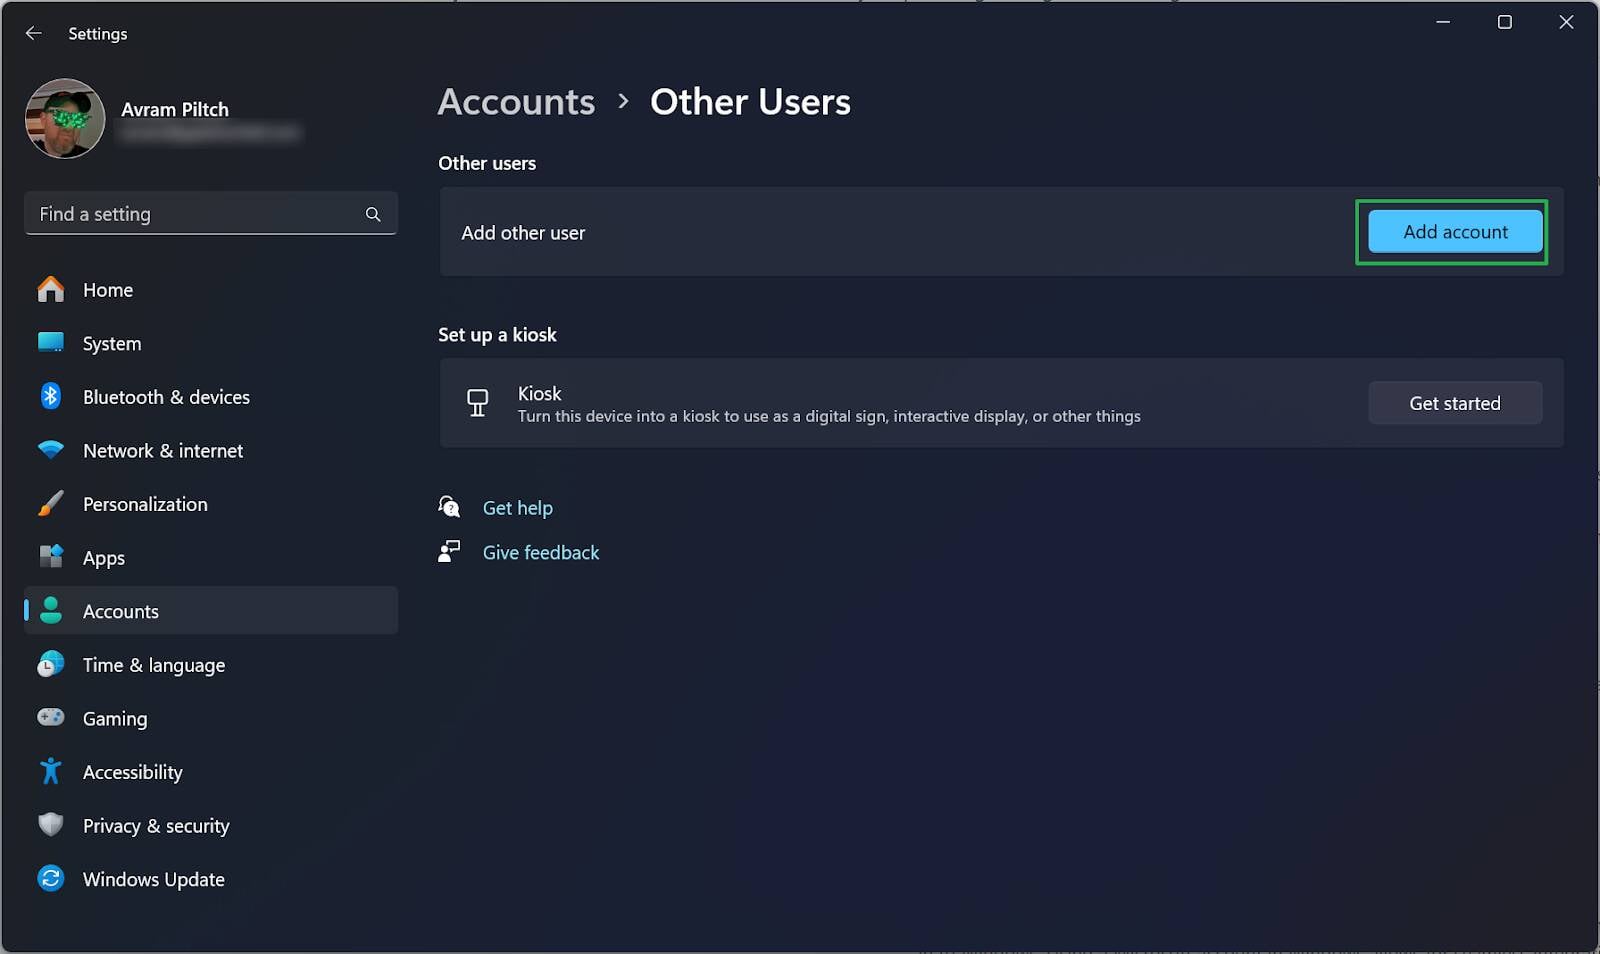Click the Windows Update sync icon
Viewport: 1600px width, 954px height.
point(50,879)
